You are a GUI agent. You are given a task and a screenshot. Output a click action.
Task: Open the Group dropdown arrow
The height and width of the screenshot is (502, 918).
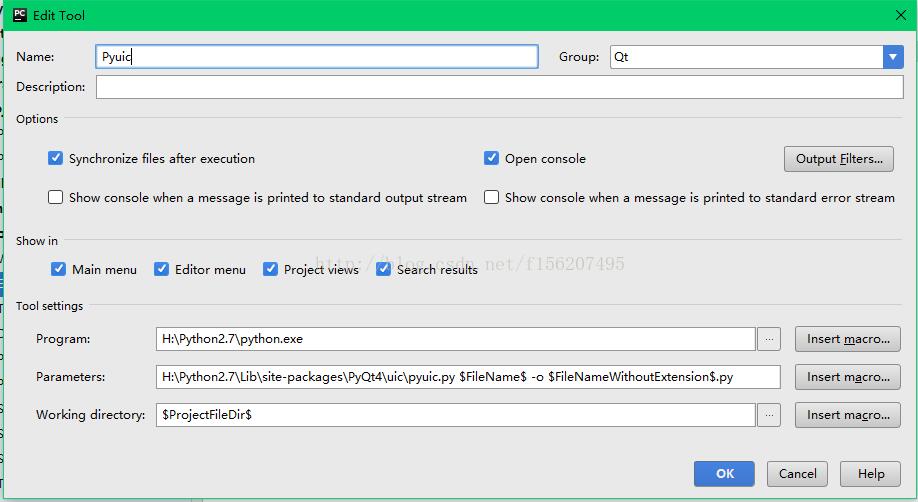point(893,57)
